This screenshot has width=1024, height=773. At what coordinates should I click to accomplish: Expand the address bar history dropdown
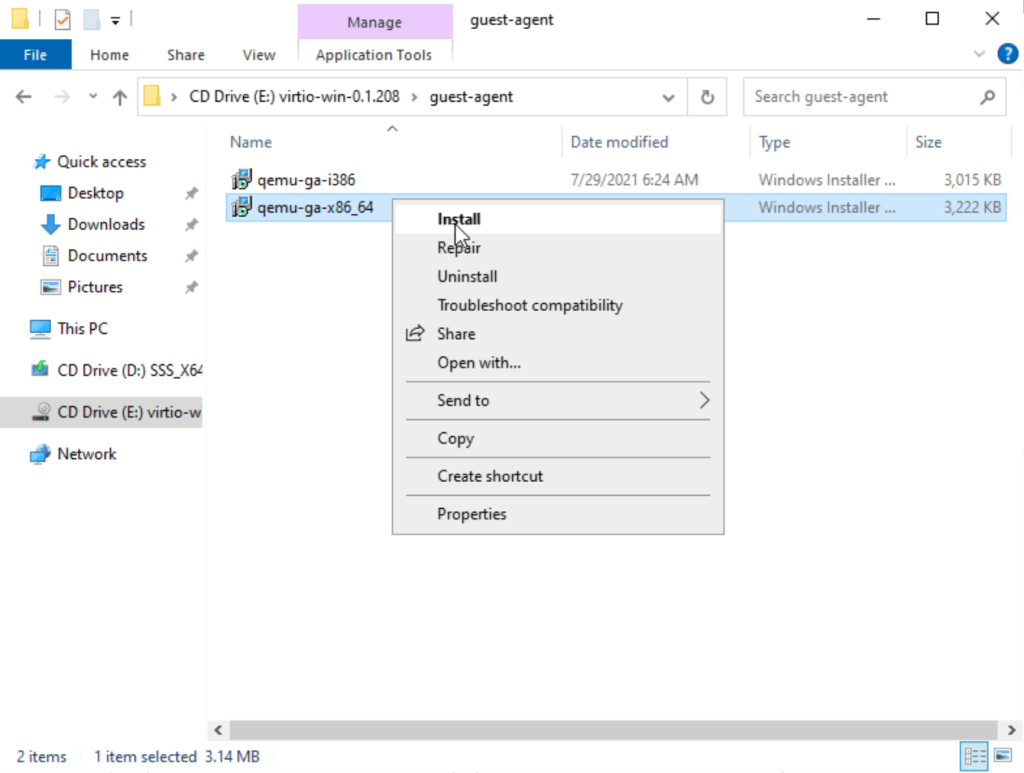click(x=668, y=97)
